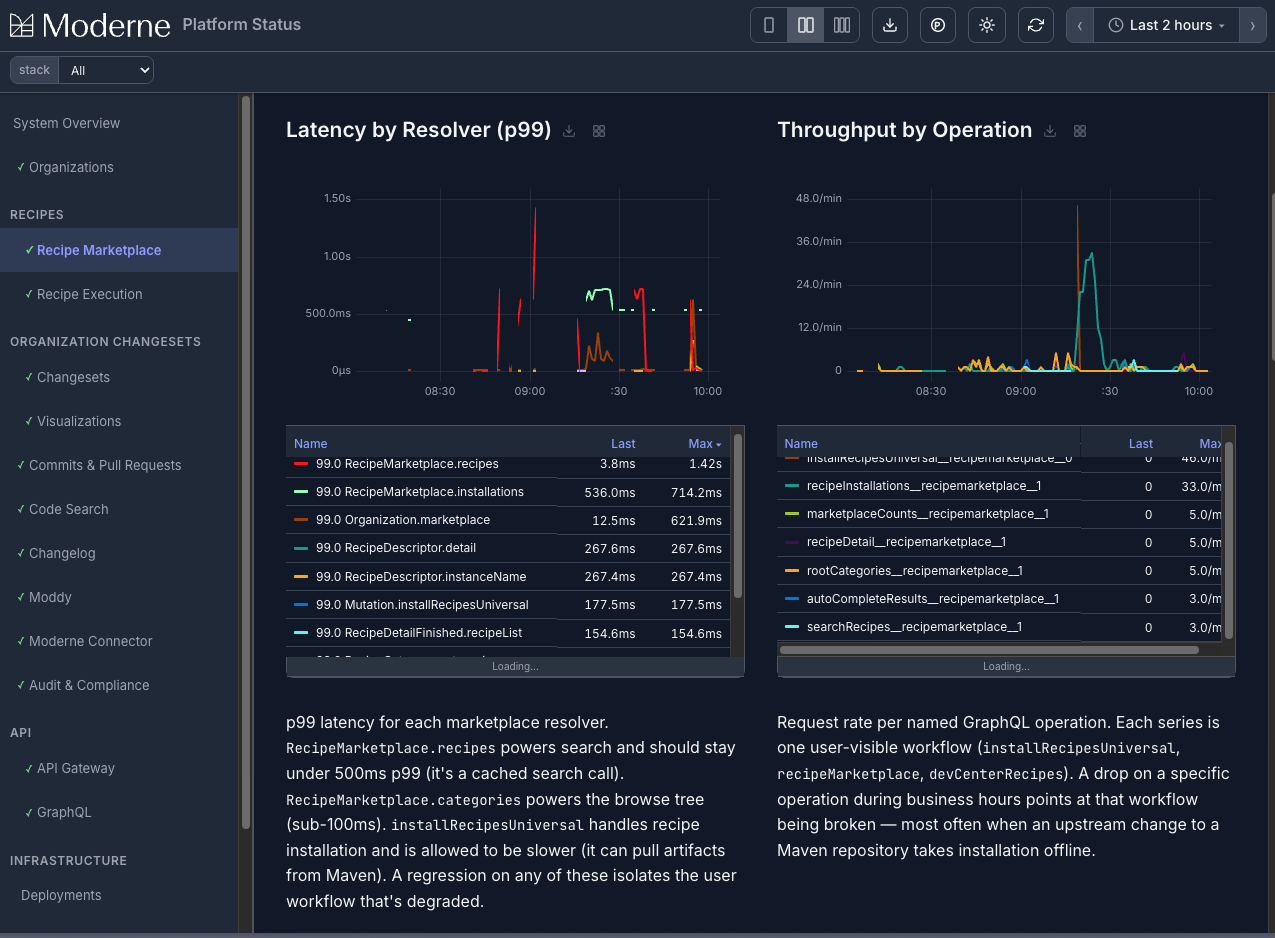
Task: Toggle the RecipeMarketplace.installations series
Action: coord(420,492)
